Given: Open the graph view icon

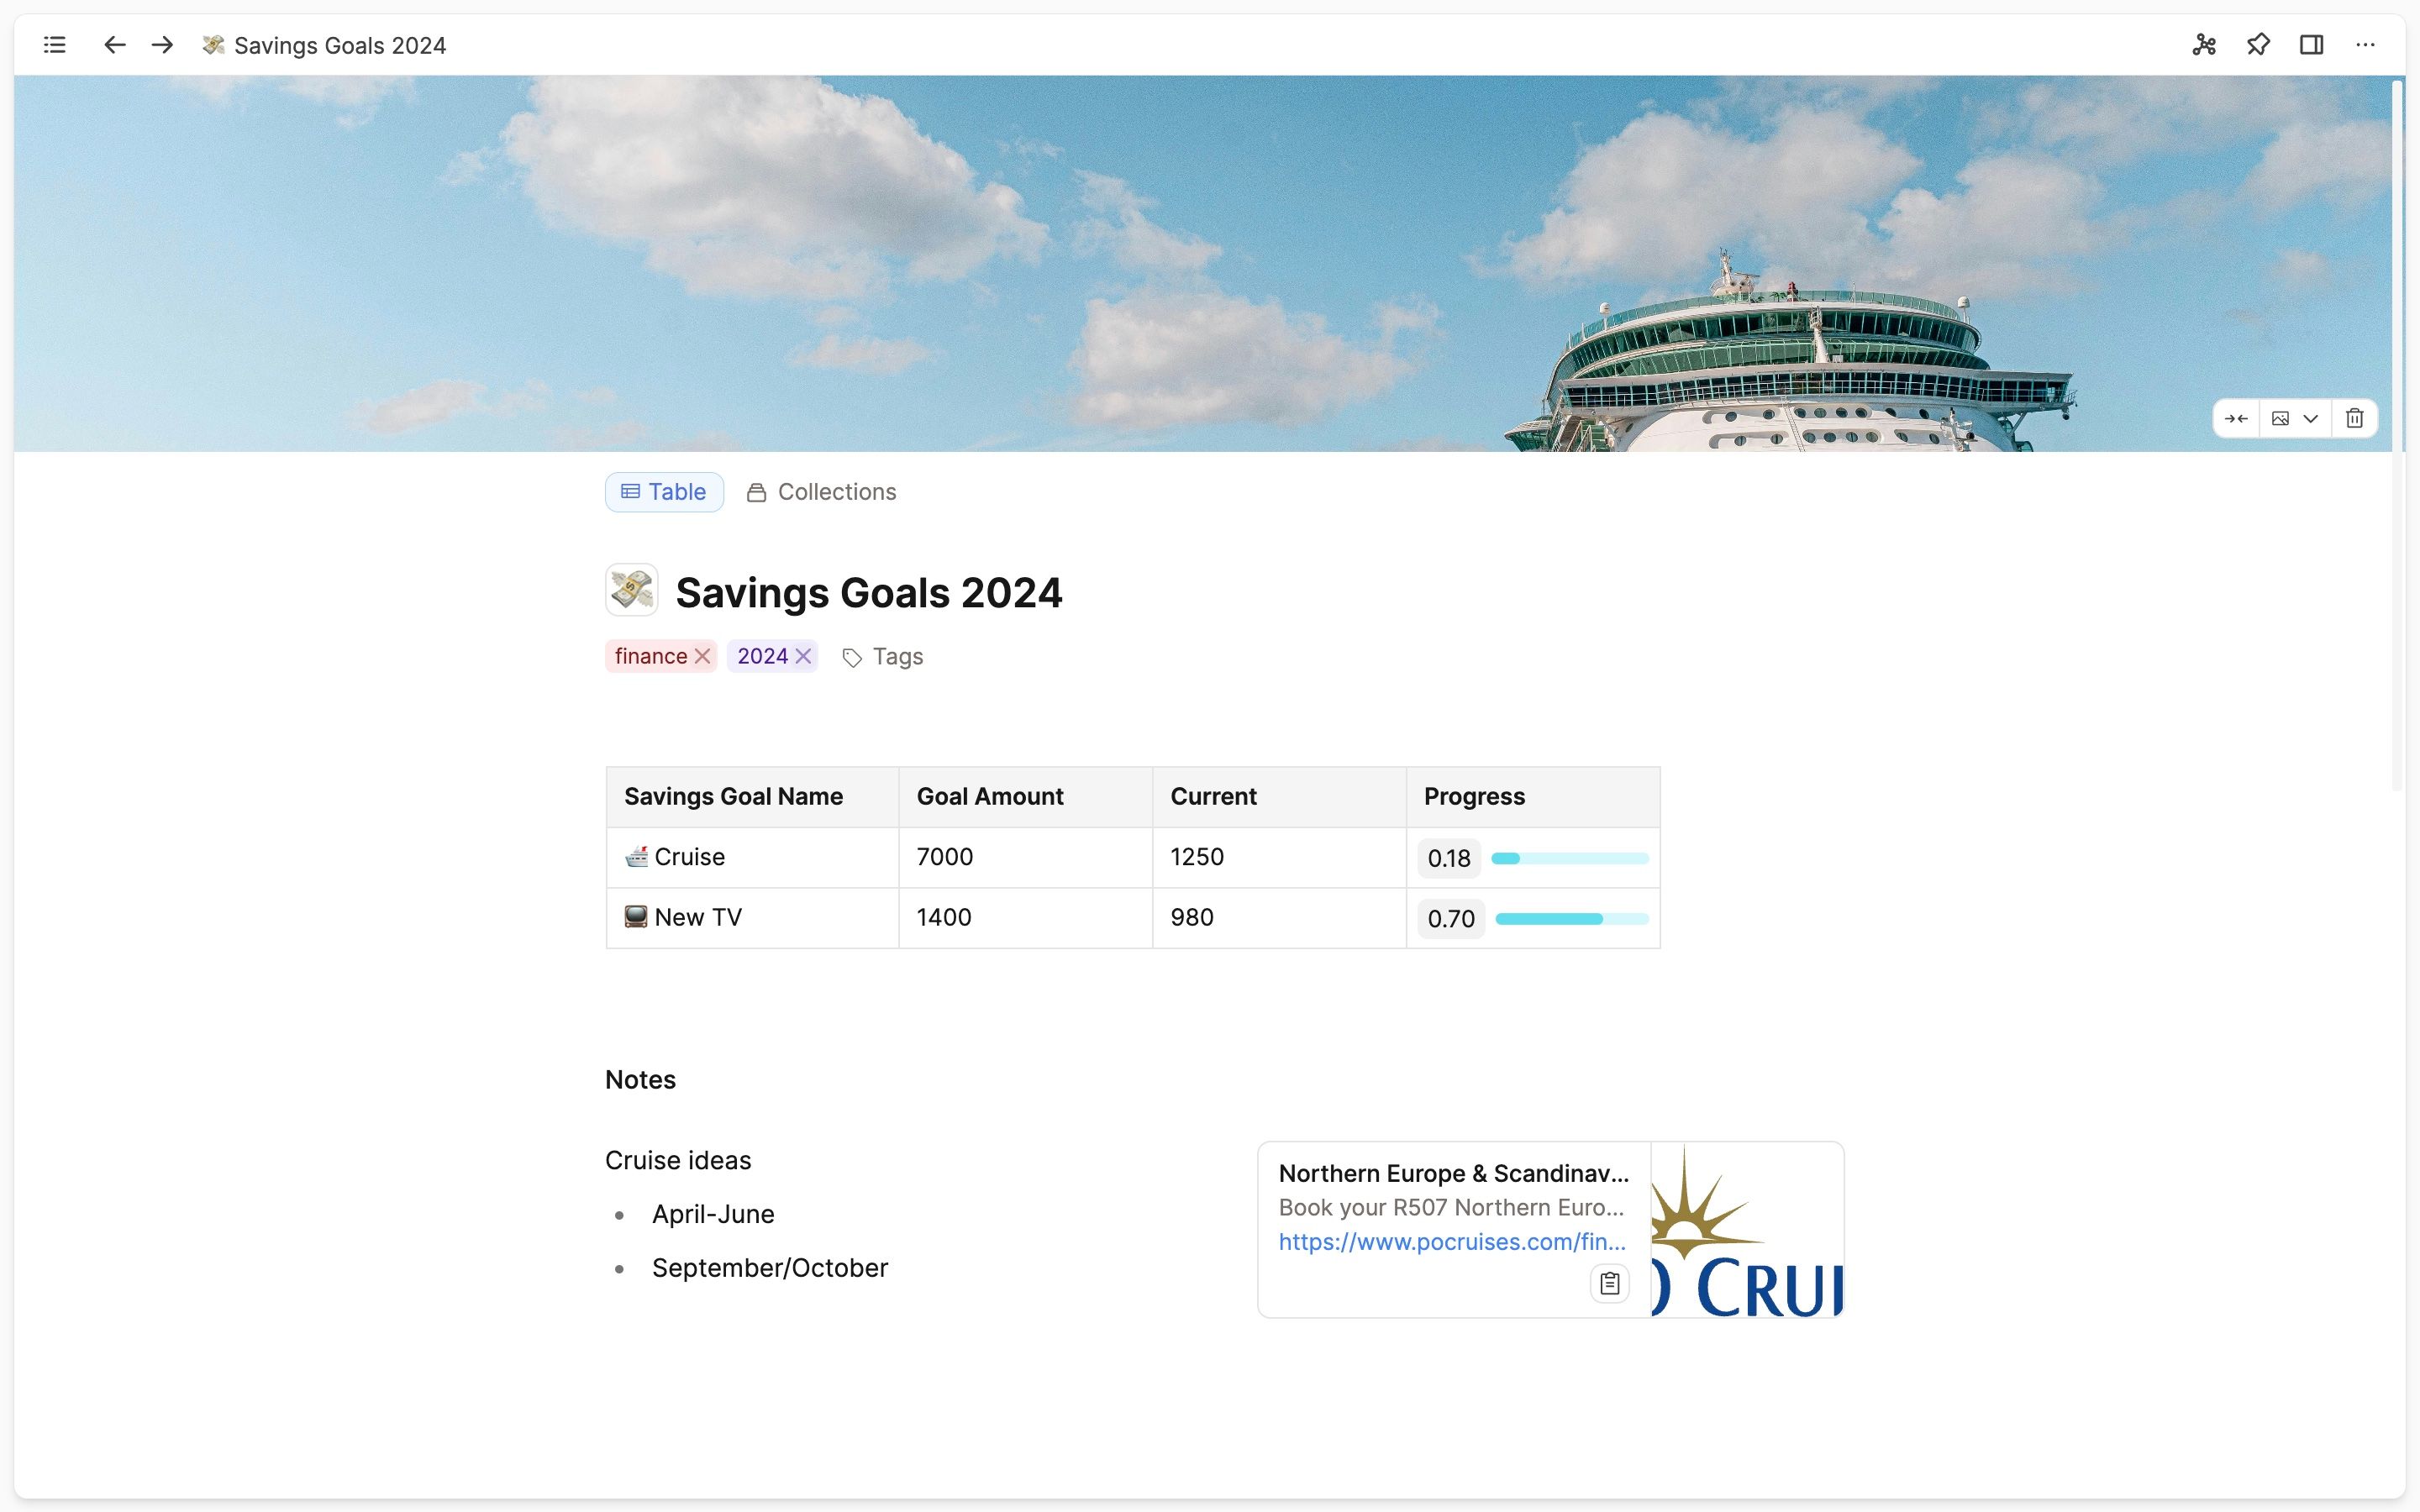Looking at the screenshot, I should pyautogui.click(x=2204, y=45).
